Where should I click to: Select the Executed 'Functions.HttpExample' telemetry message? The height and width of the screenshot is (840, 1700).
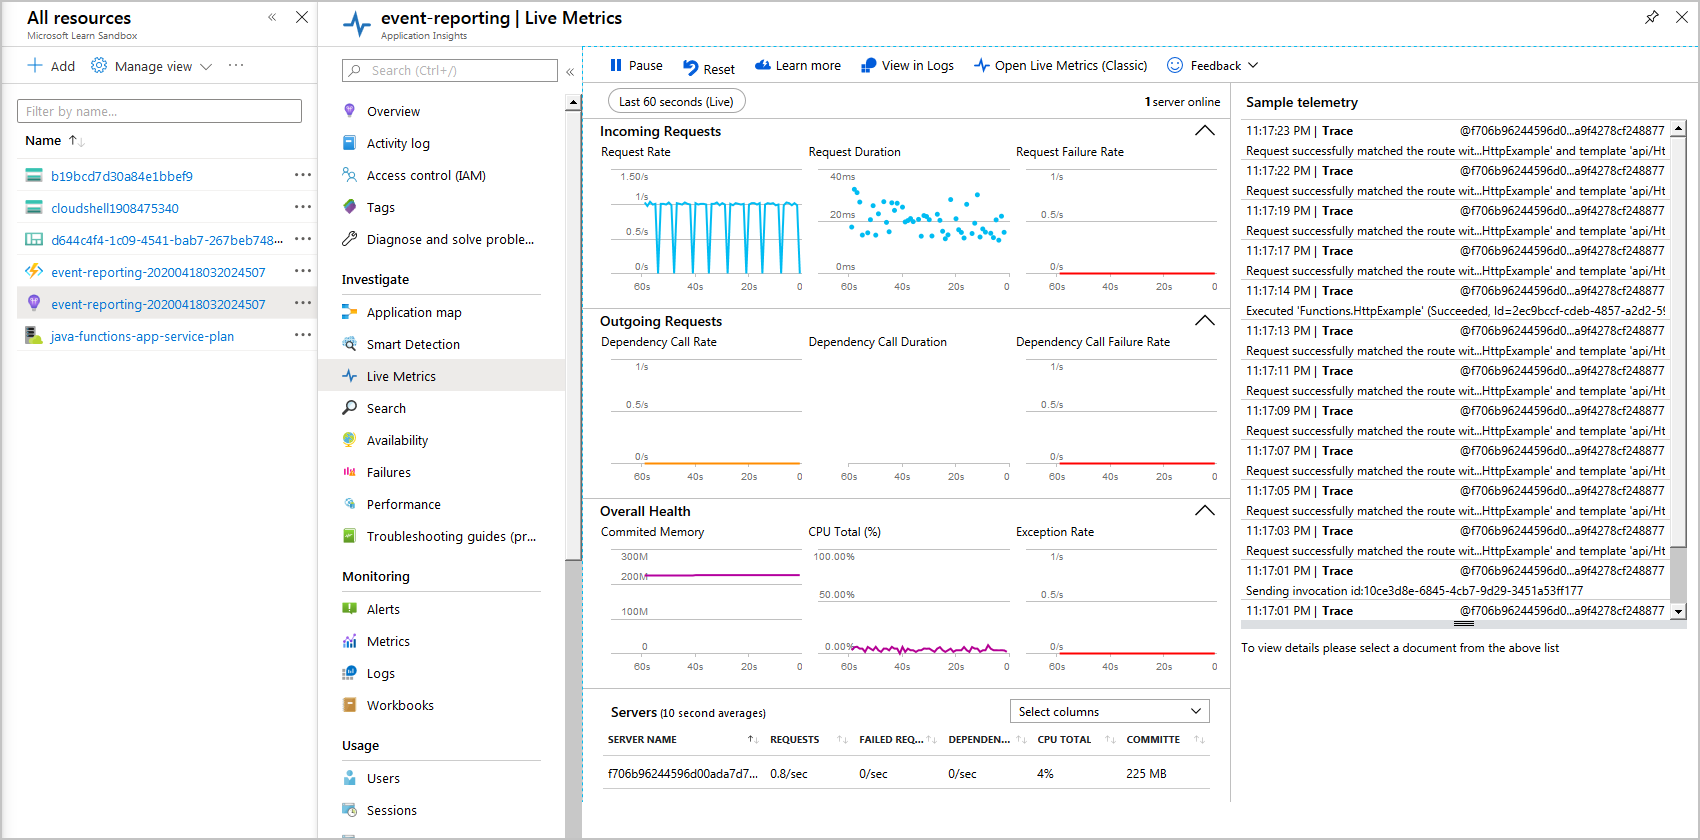coord(1455,311)
